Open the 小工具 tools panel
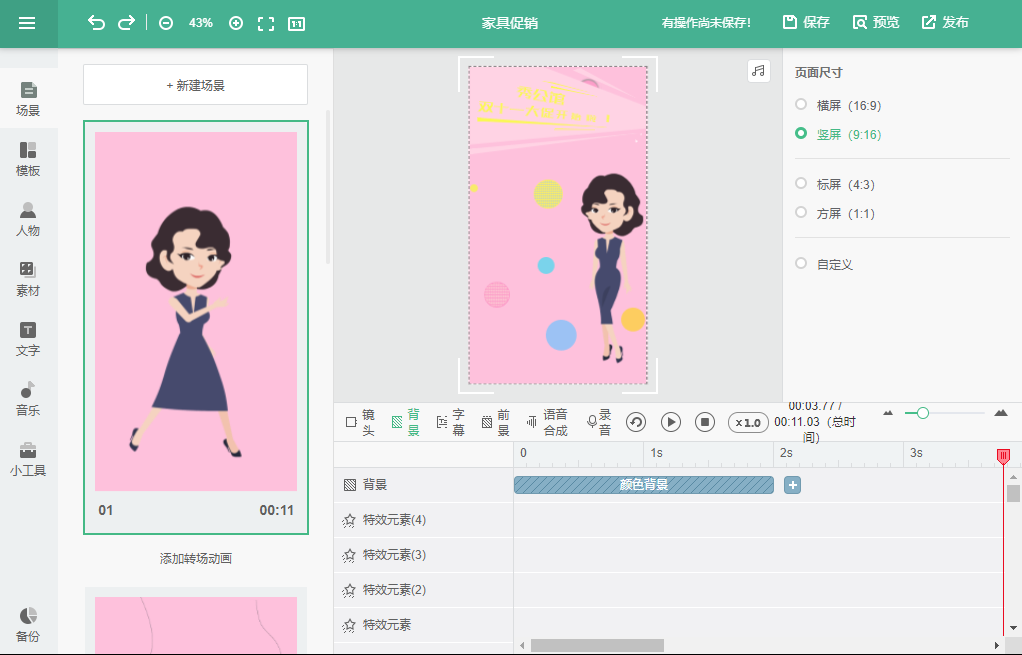This screenshot has width=1022, height=655. [x=28, y=459]
